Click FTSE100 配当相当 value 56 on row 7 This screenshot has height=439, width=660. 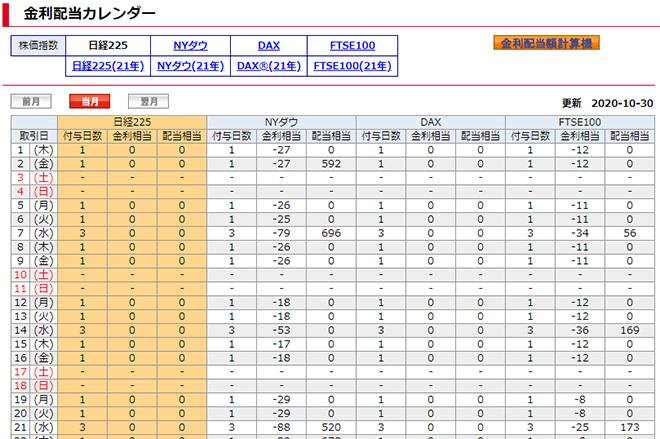click(629, 233)
